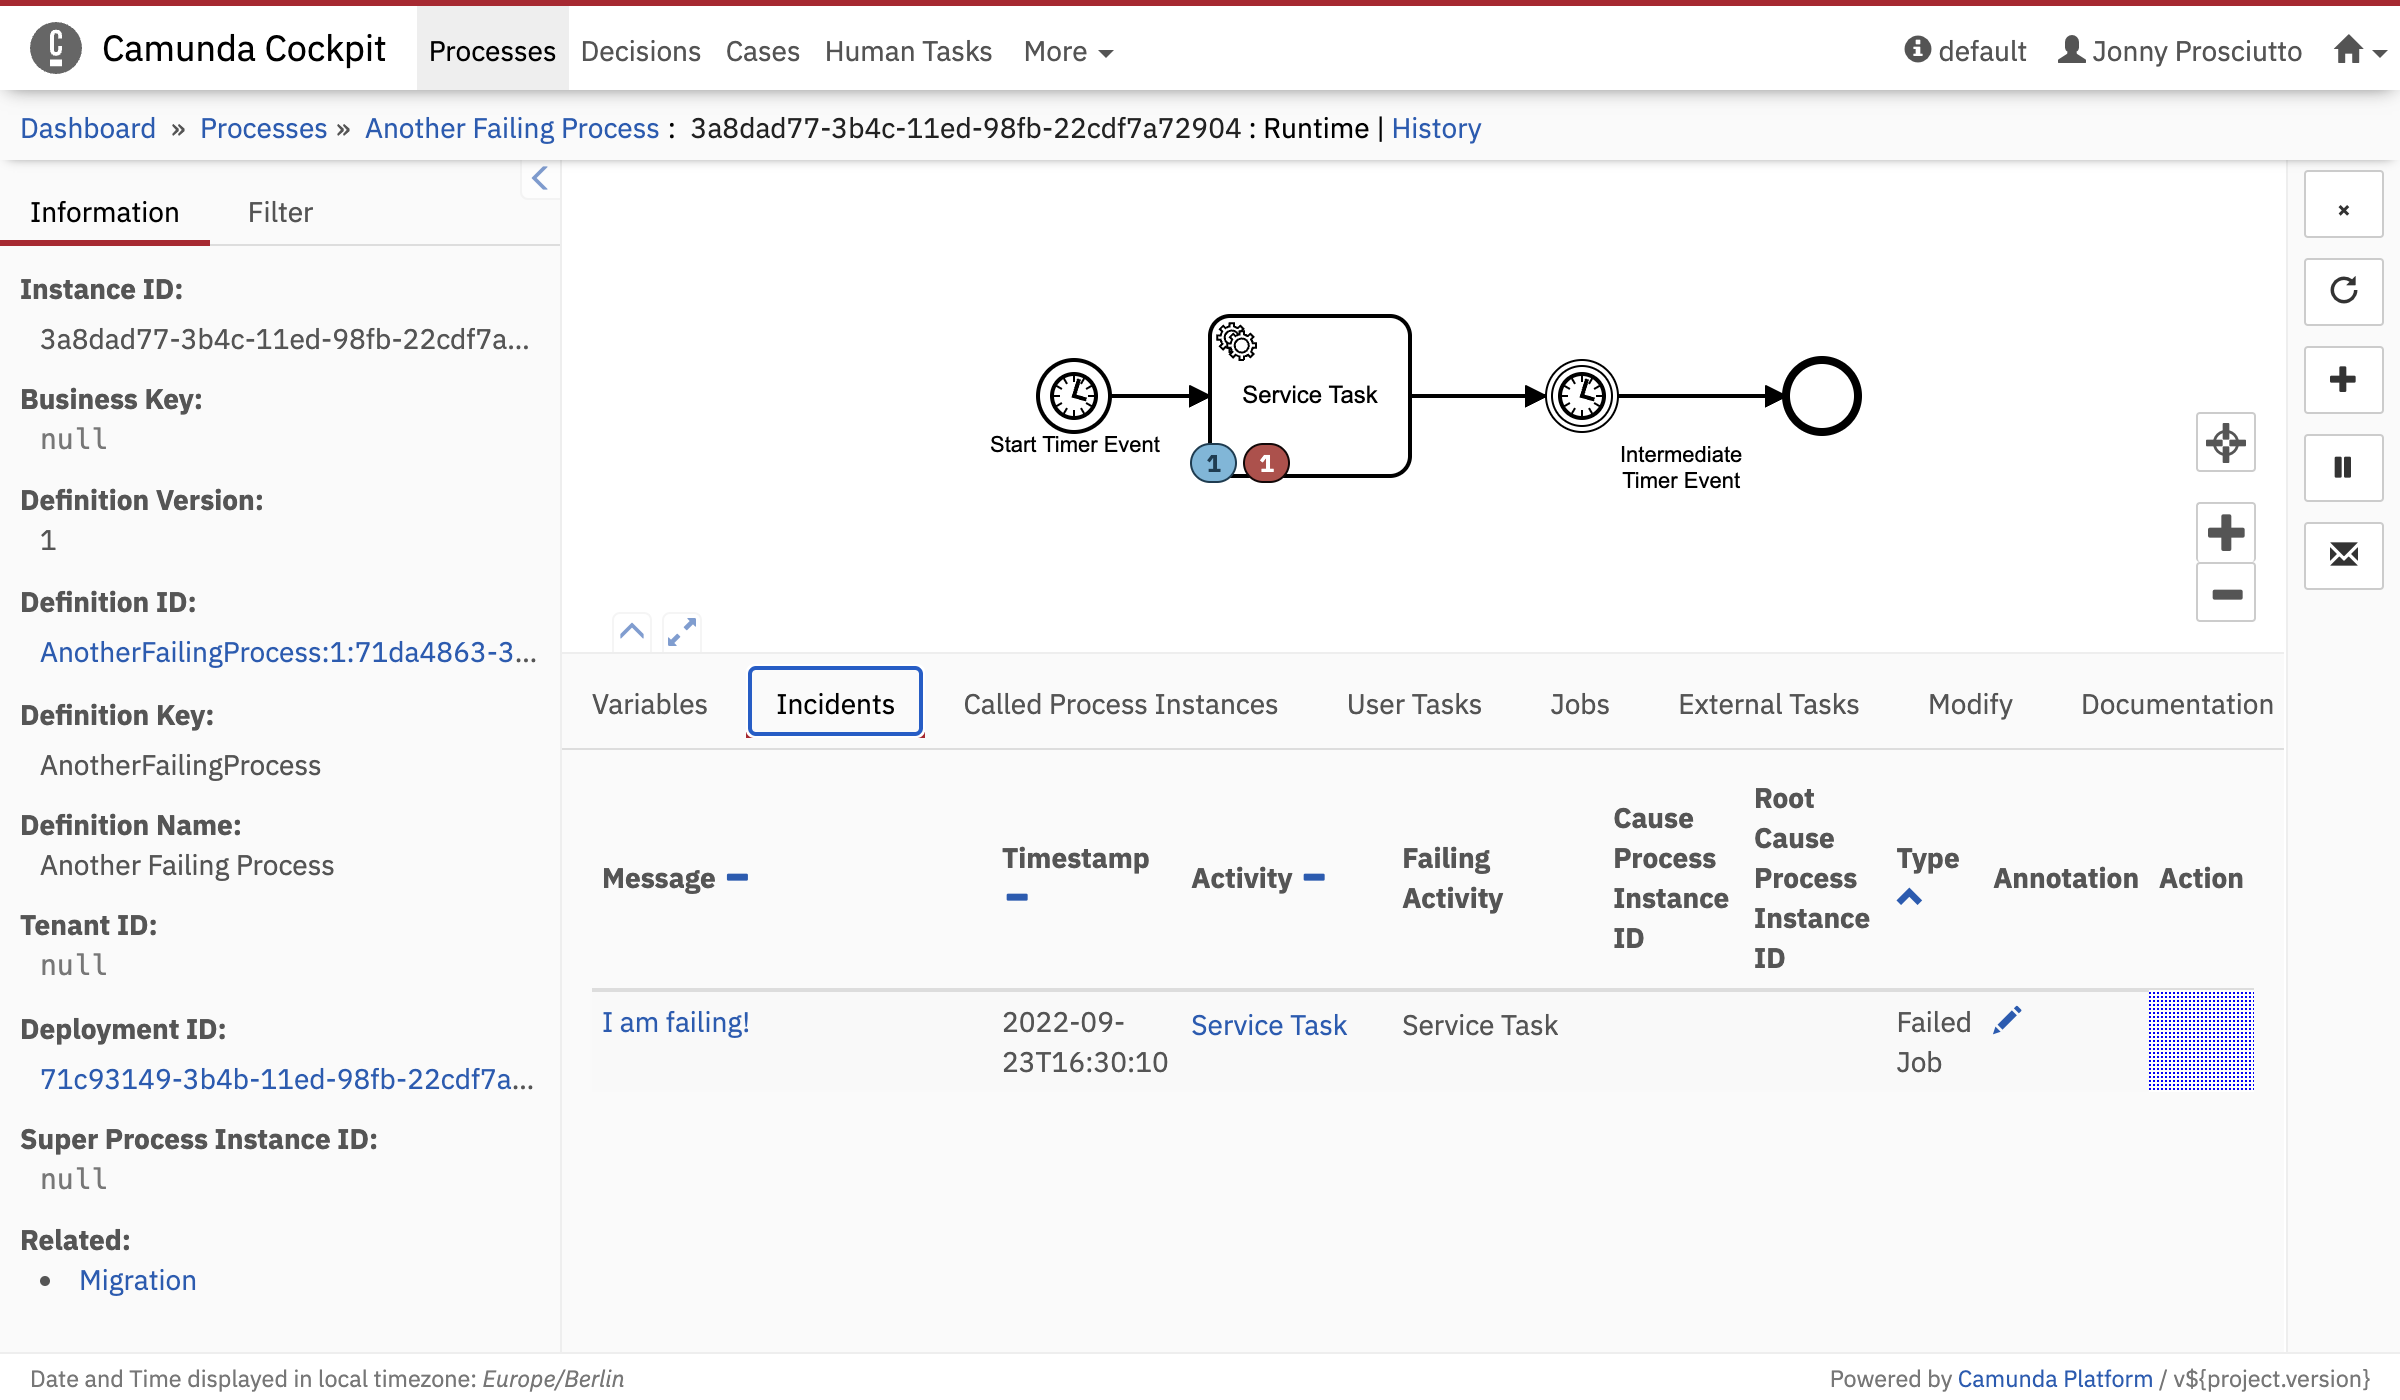The width and height of the screenshot is (2400, 1400).
Task: Open the User Tasks tab
Action: click(x=1414, y=704)
